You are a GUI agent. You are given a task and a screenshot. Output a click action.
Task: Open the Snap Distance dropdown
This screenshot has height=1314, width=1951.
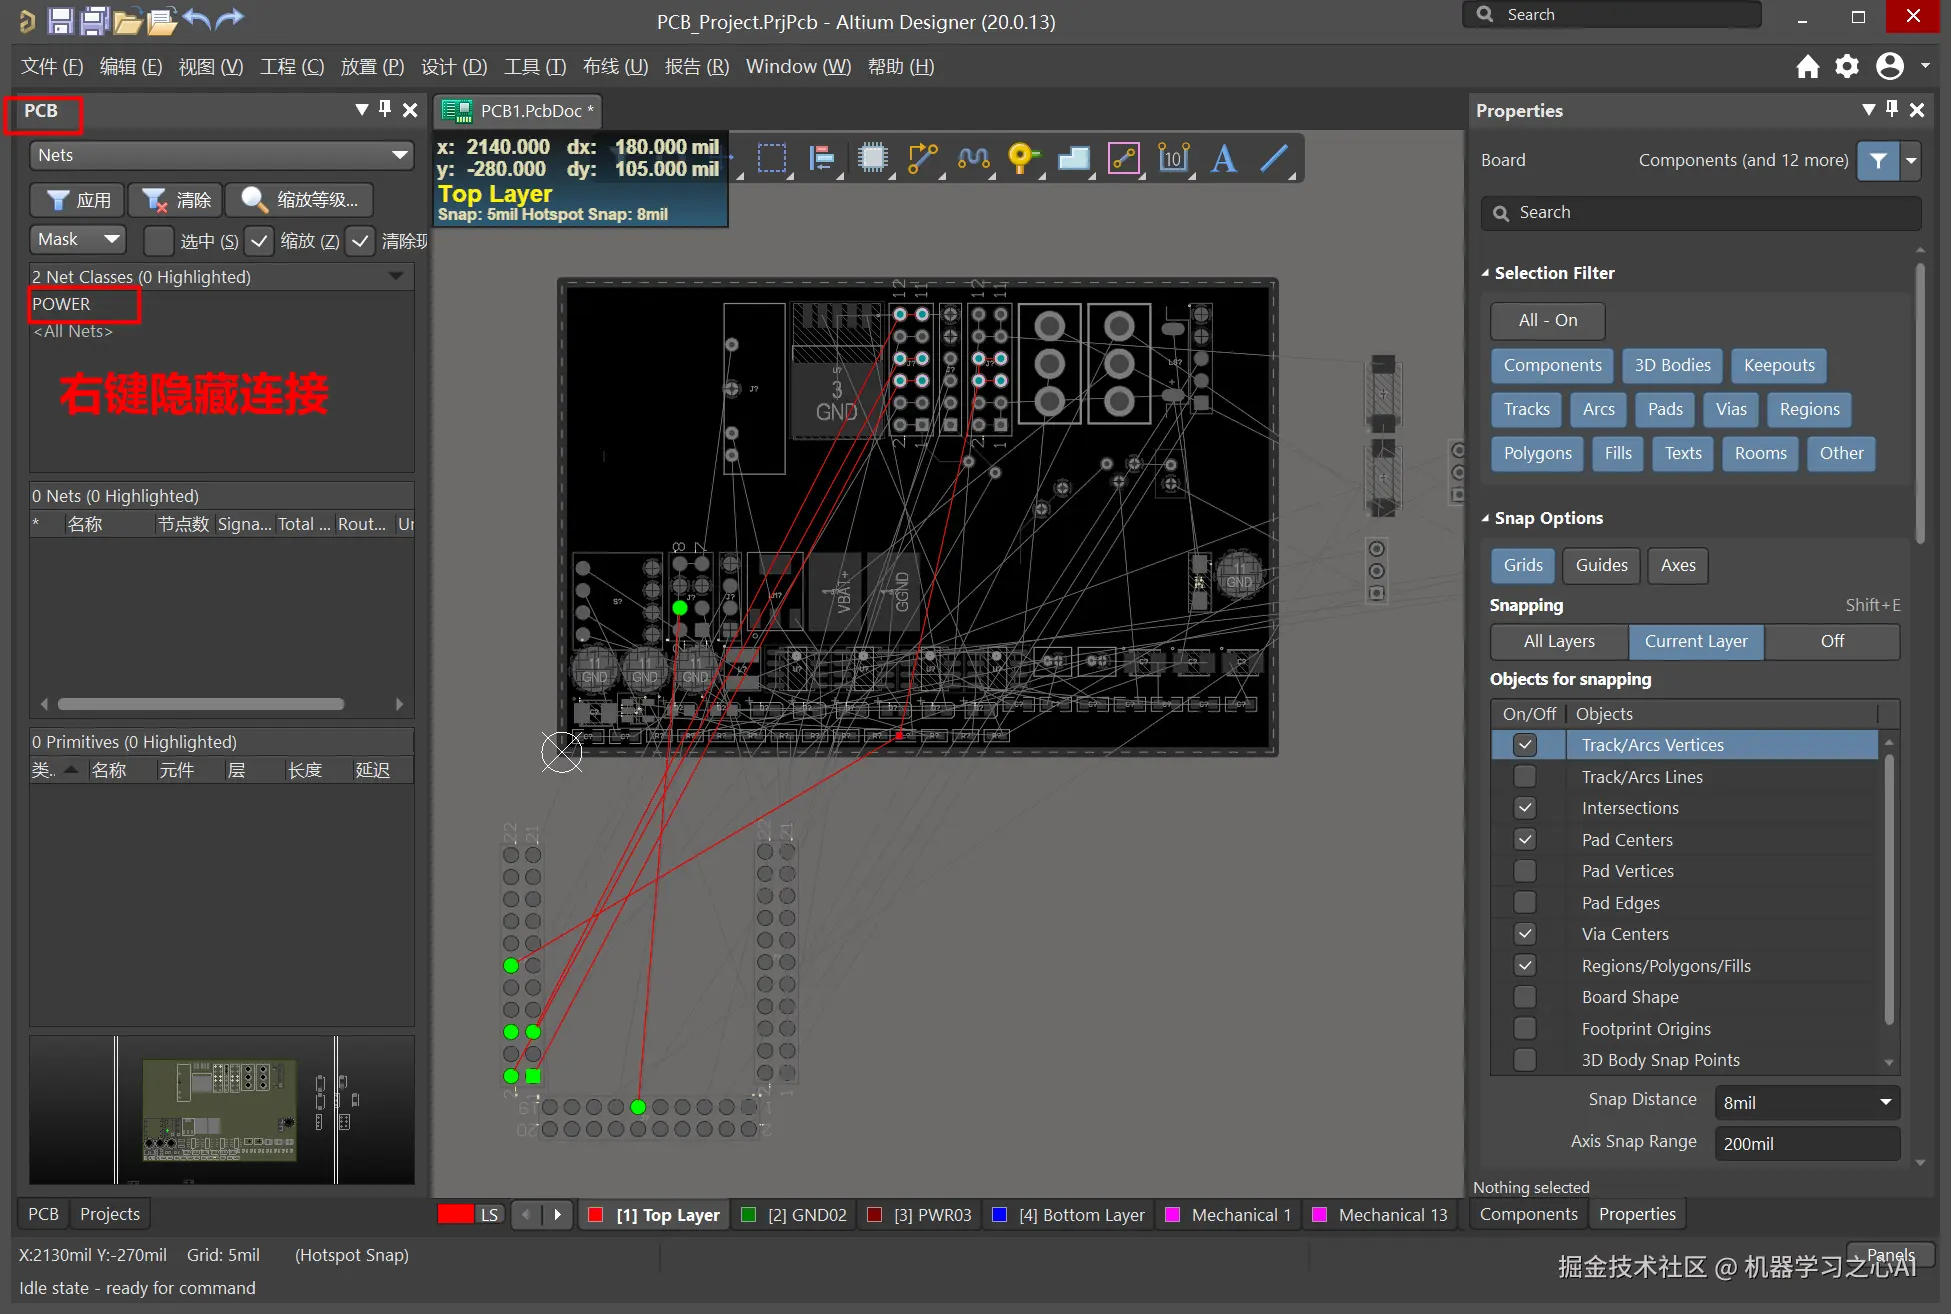1885,1102
